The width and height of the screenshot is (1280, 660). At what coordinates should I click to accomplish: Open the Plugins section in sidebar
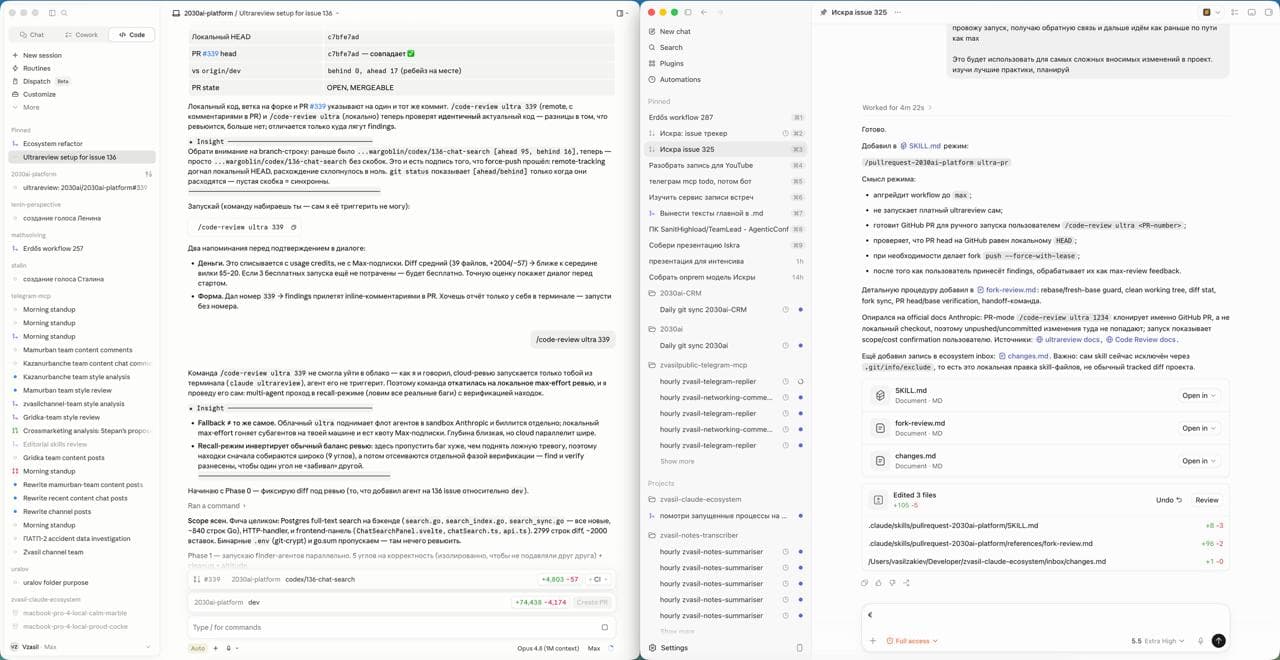672,63
